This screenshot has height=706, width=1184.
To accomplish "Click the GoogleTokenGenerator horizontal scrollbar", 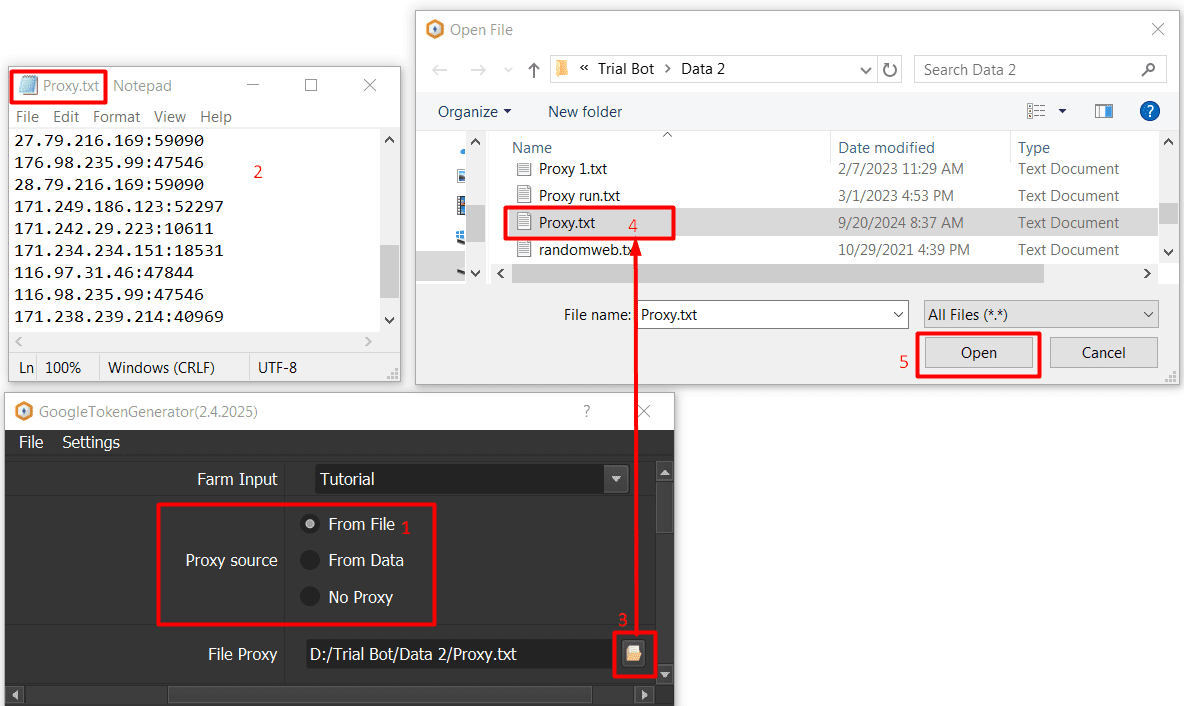I will tap(379, 694).
